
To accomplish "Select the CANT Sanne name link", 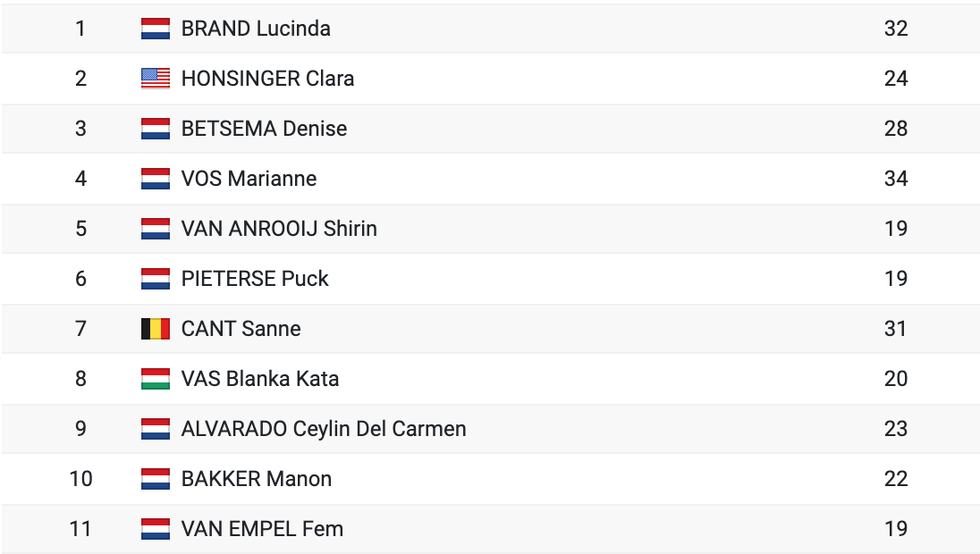I will (241, 329).
